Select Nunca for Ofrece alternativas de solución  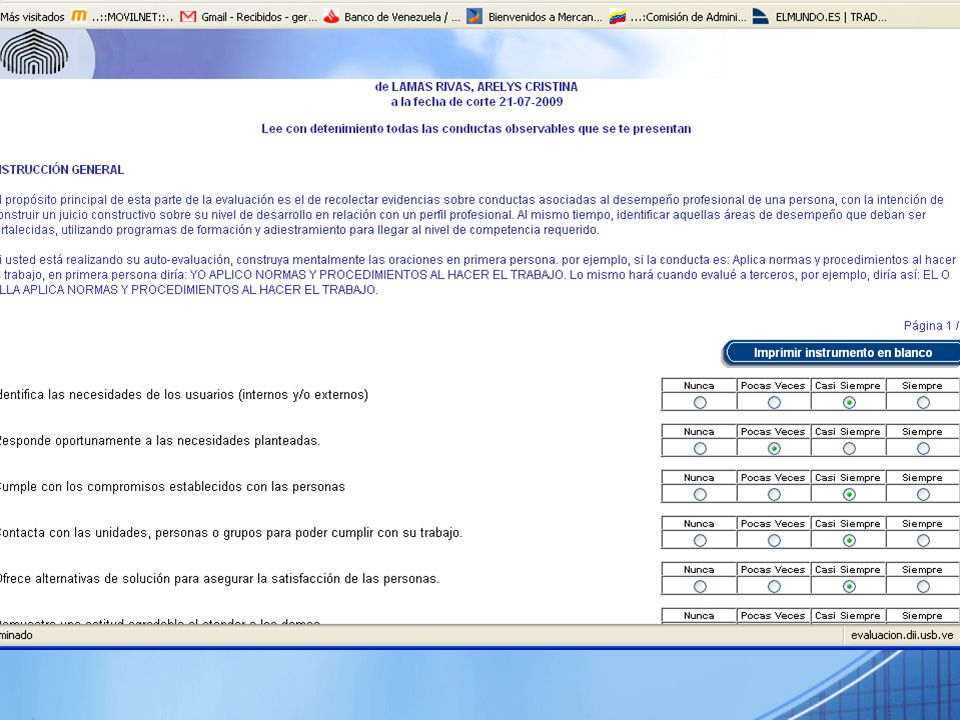(700, 586)
